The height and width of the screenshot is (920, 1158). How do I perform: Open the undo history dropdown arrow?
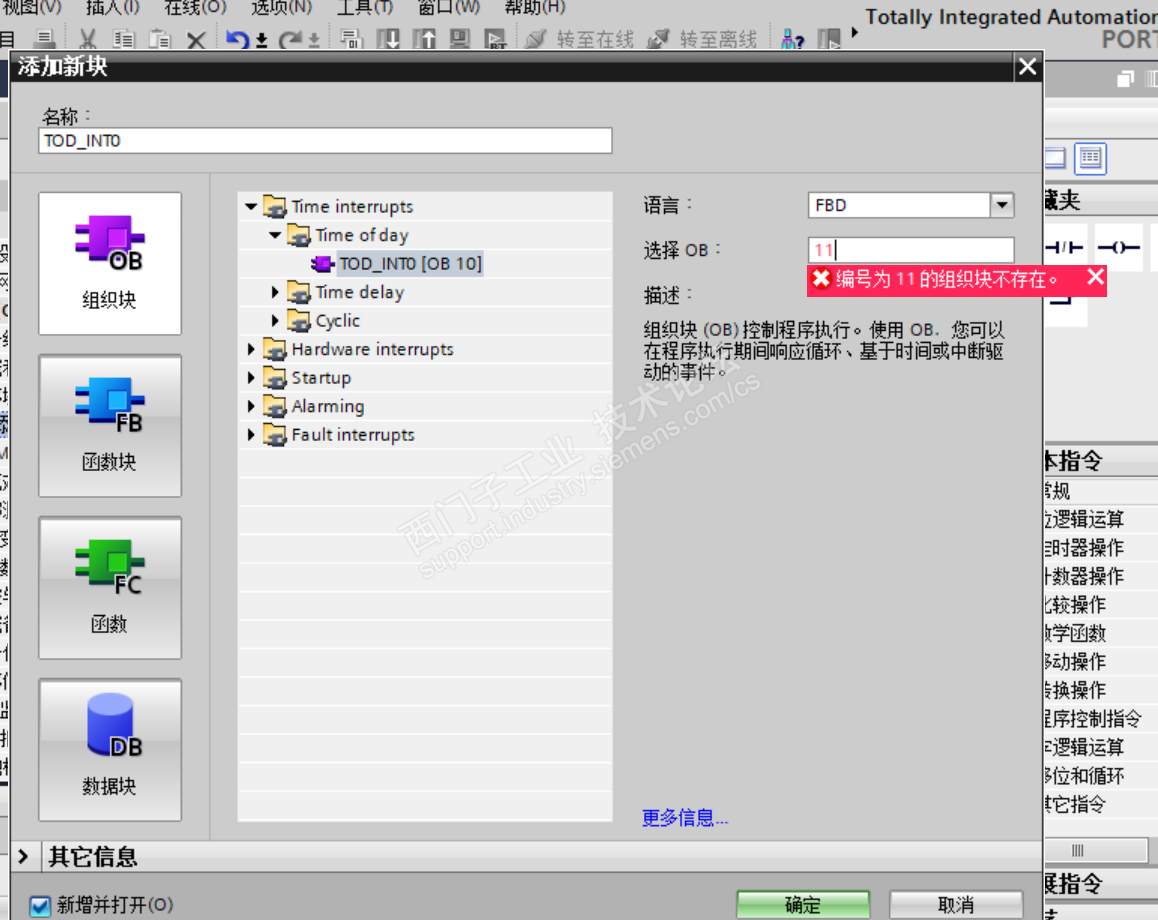[x=261, y=41]
